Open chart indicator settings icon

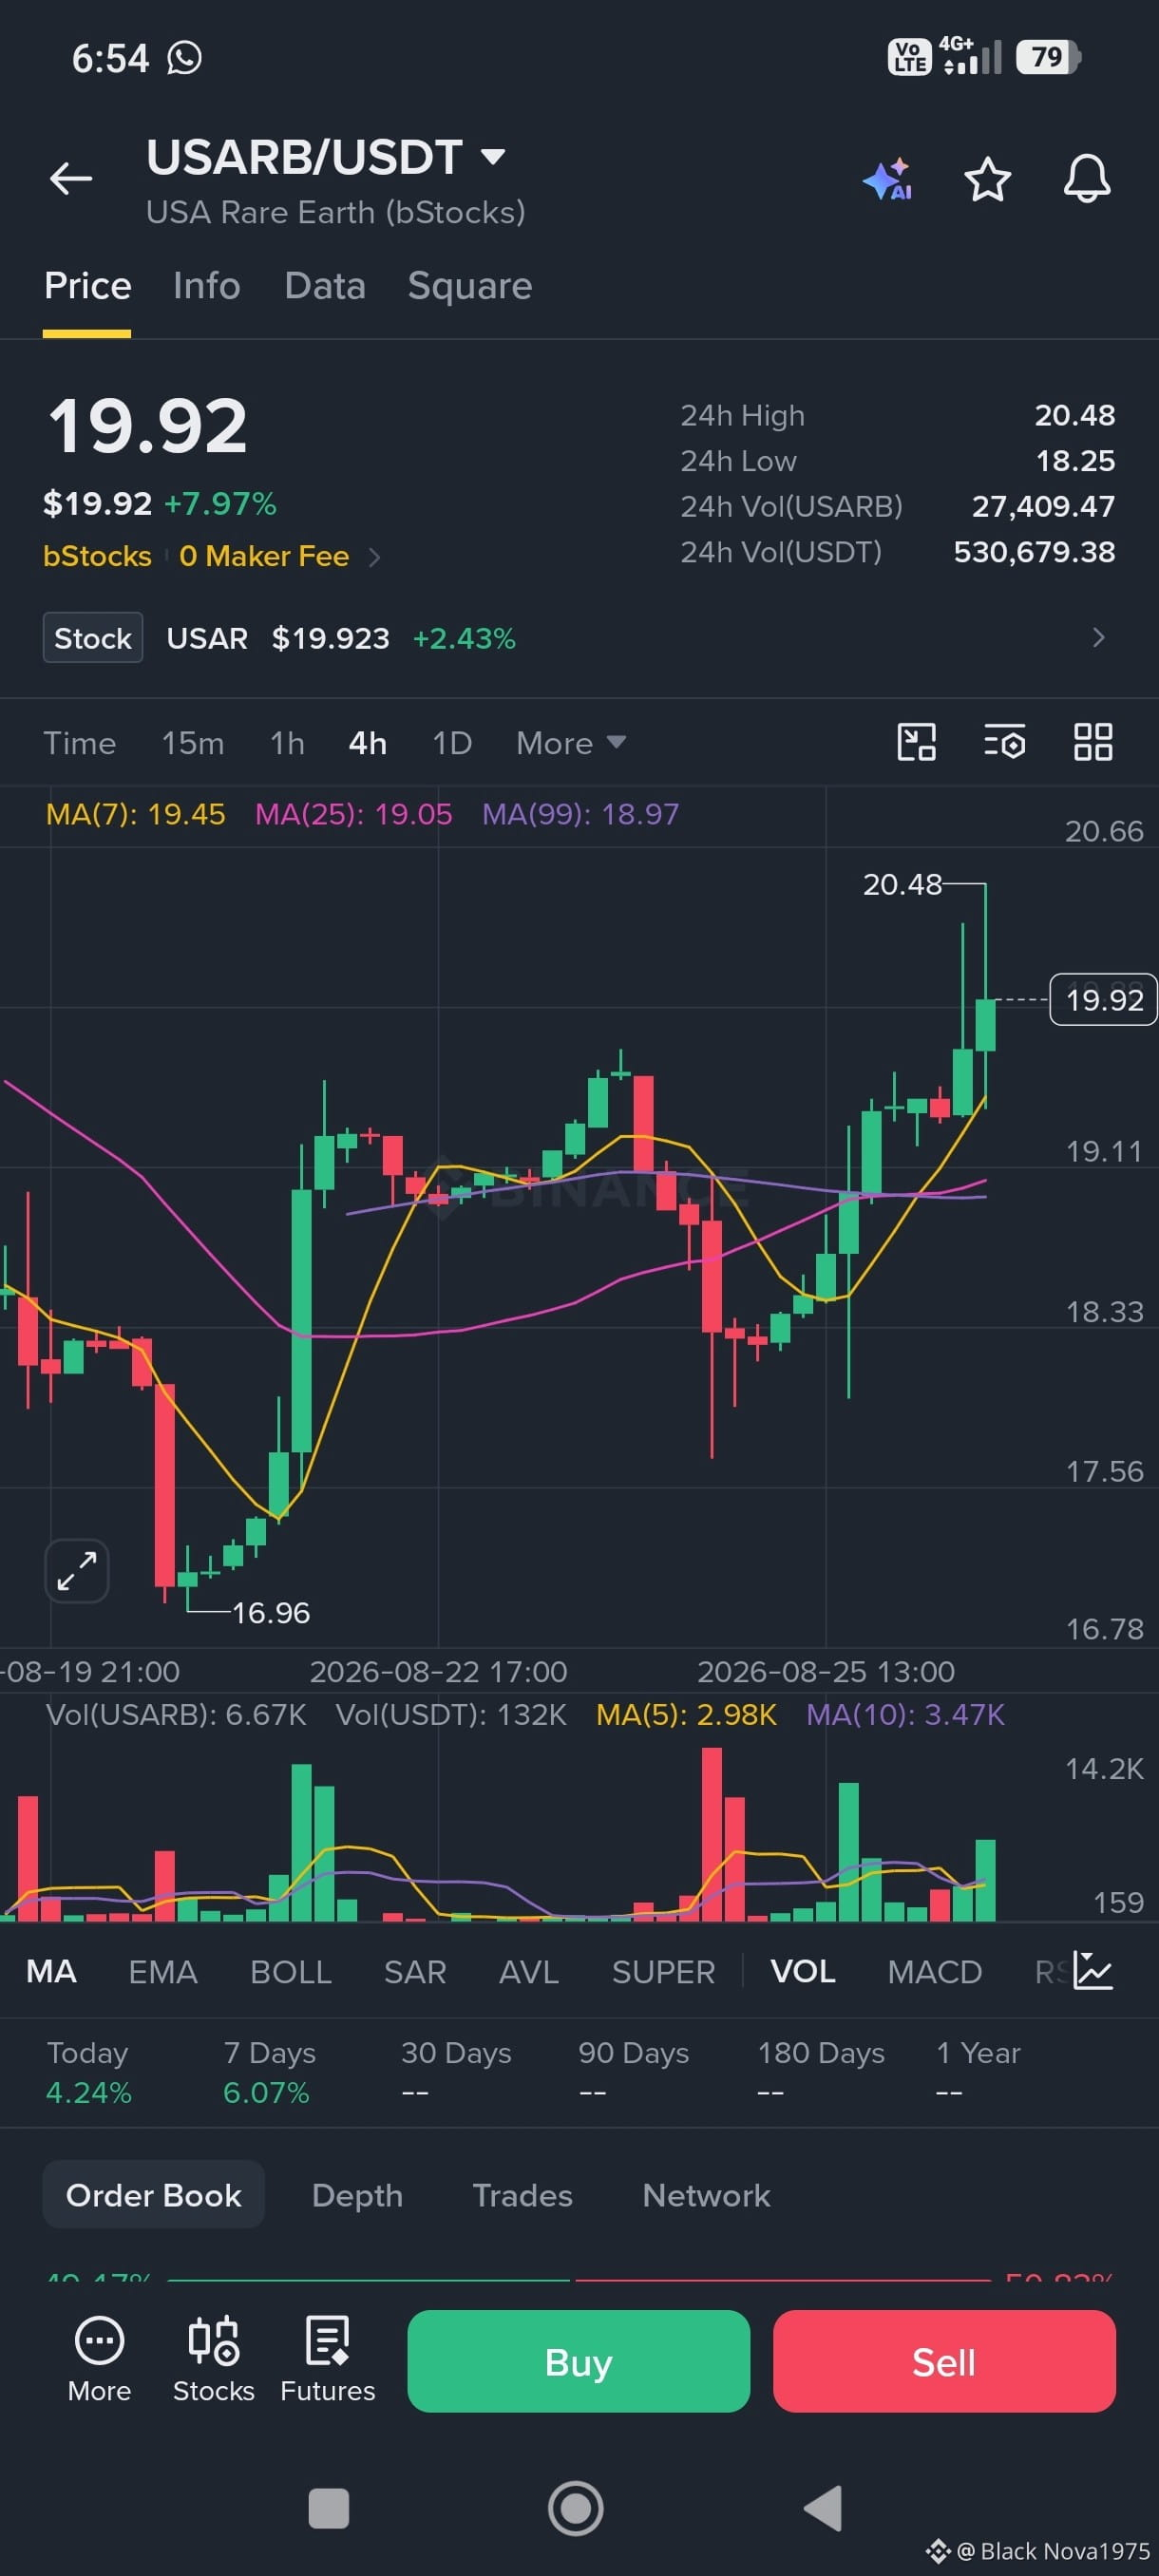click(x=1004, y=742)
